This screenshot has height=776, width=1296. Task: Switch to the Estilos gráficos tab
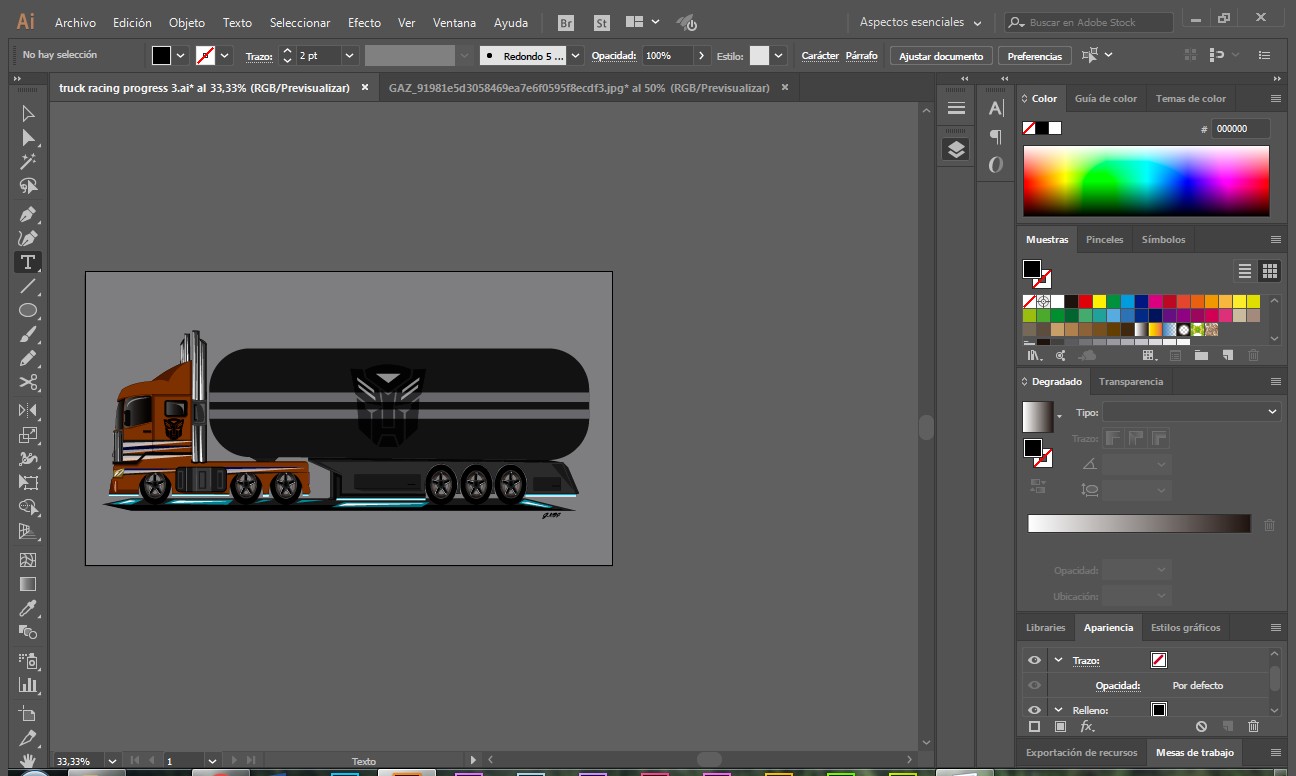1185,627
